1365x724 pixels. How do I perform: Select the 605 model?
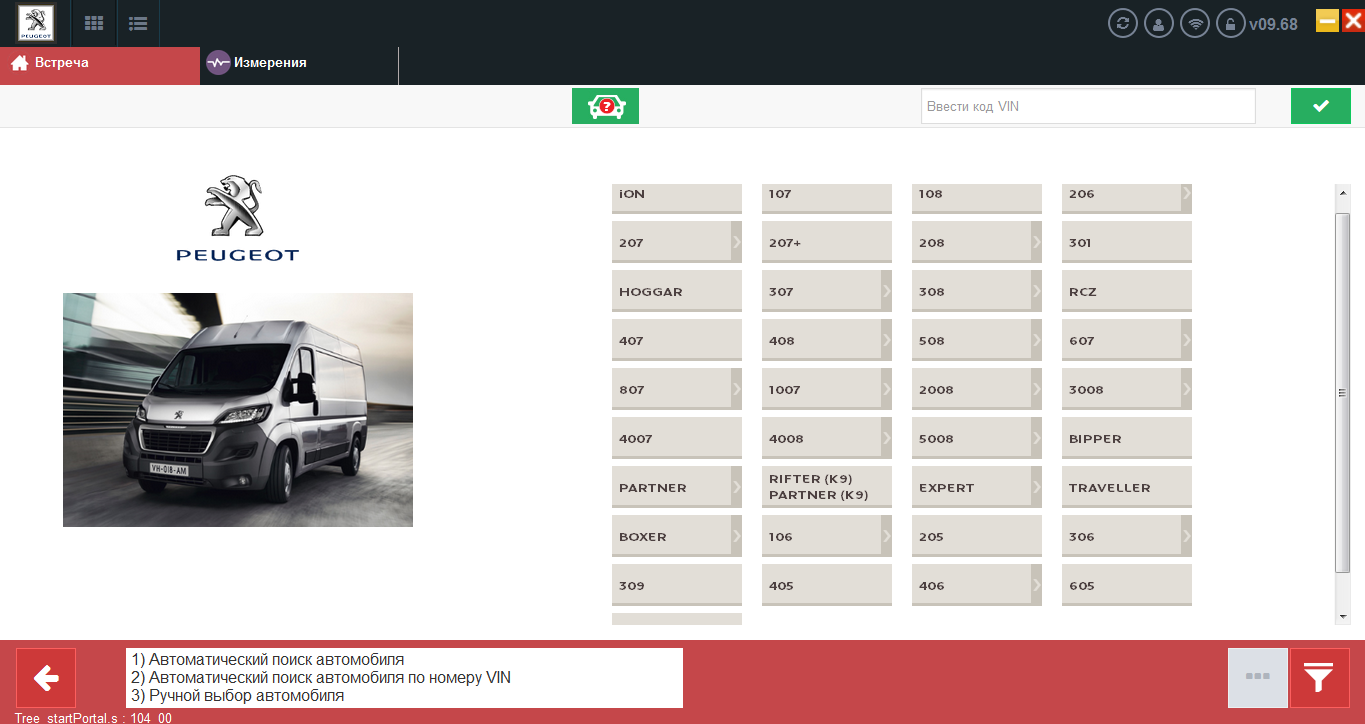[1127, 585]
